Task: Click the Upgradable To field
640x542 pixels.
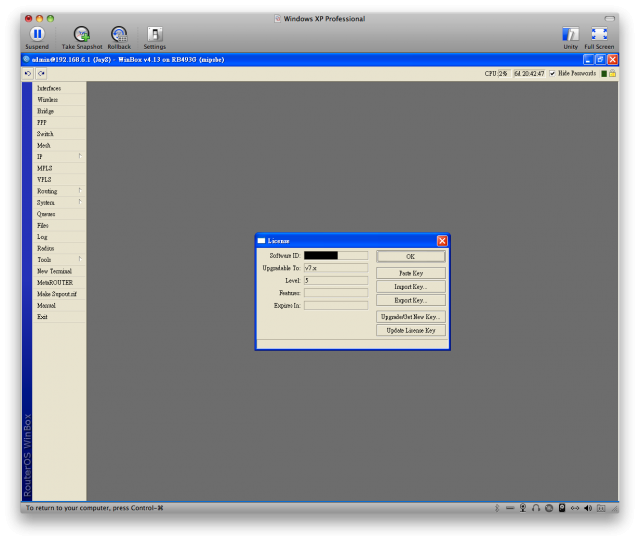Action: 336,268
